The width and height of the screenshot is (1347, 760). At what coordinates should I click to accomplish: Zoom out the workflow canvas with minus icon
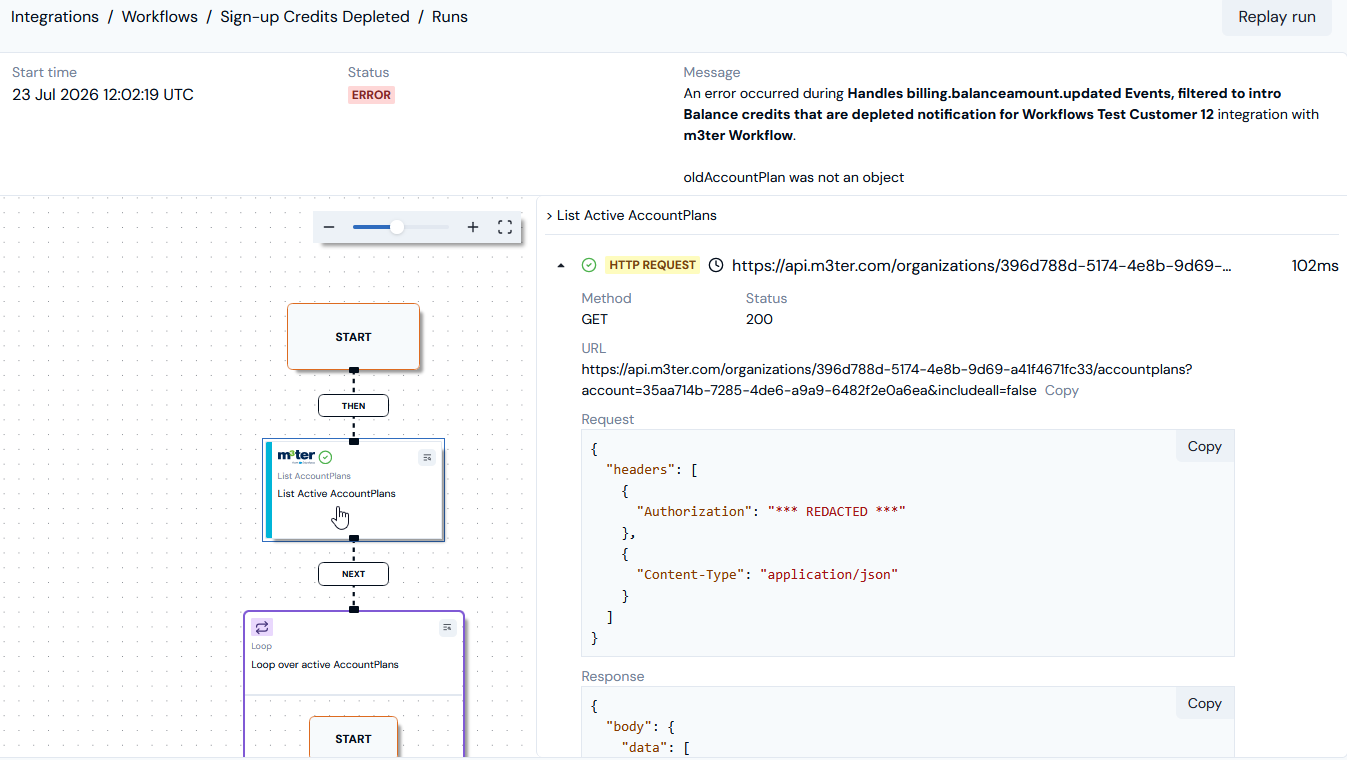tap(329, 228)
